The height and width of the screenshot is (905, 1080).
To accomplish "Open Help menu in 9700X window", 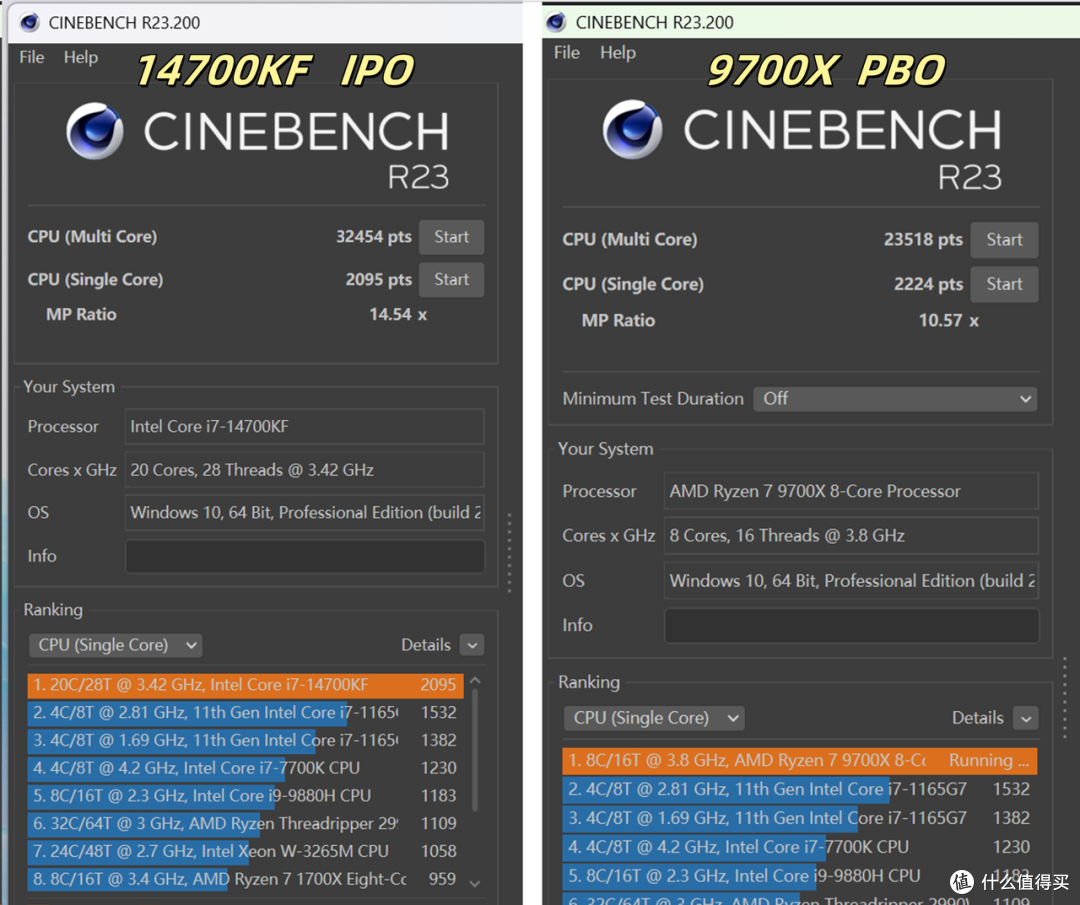I will tap(618, 53).
